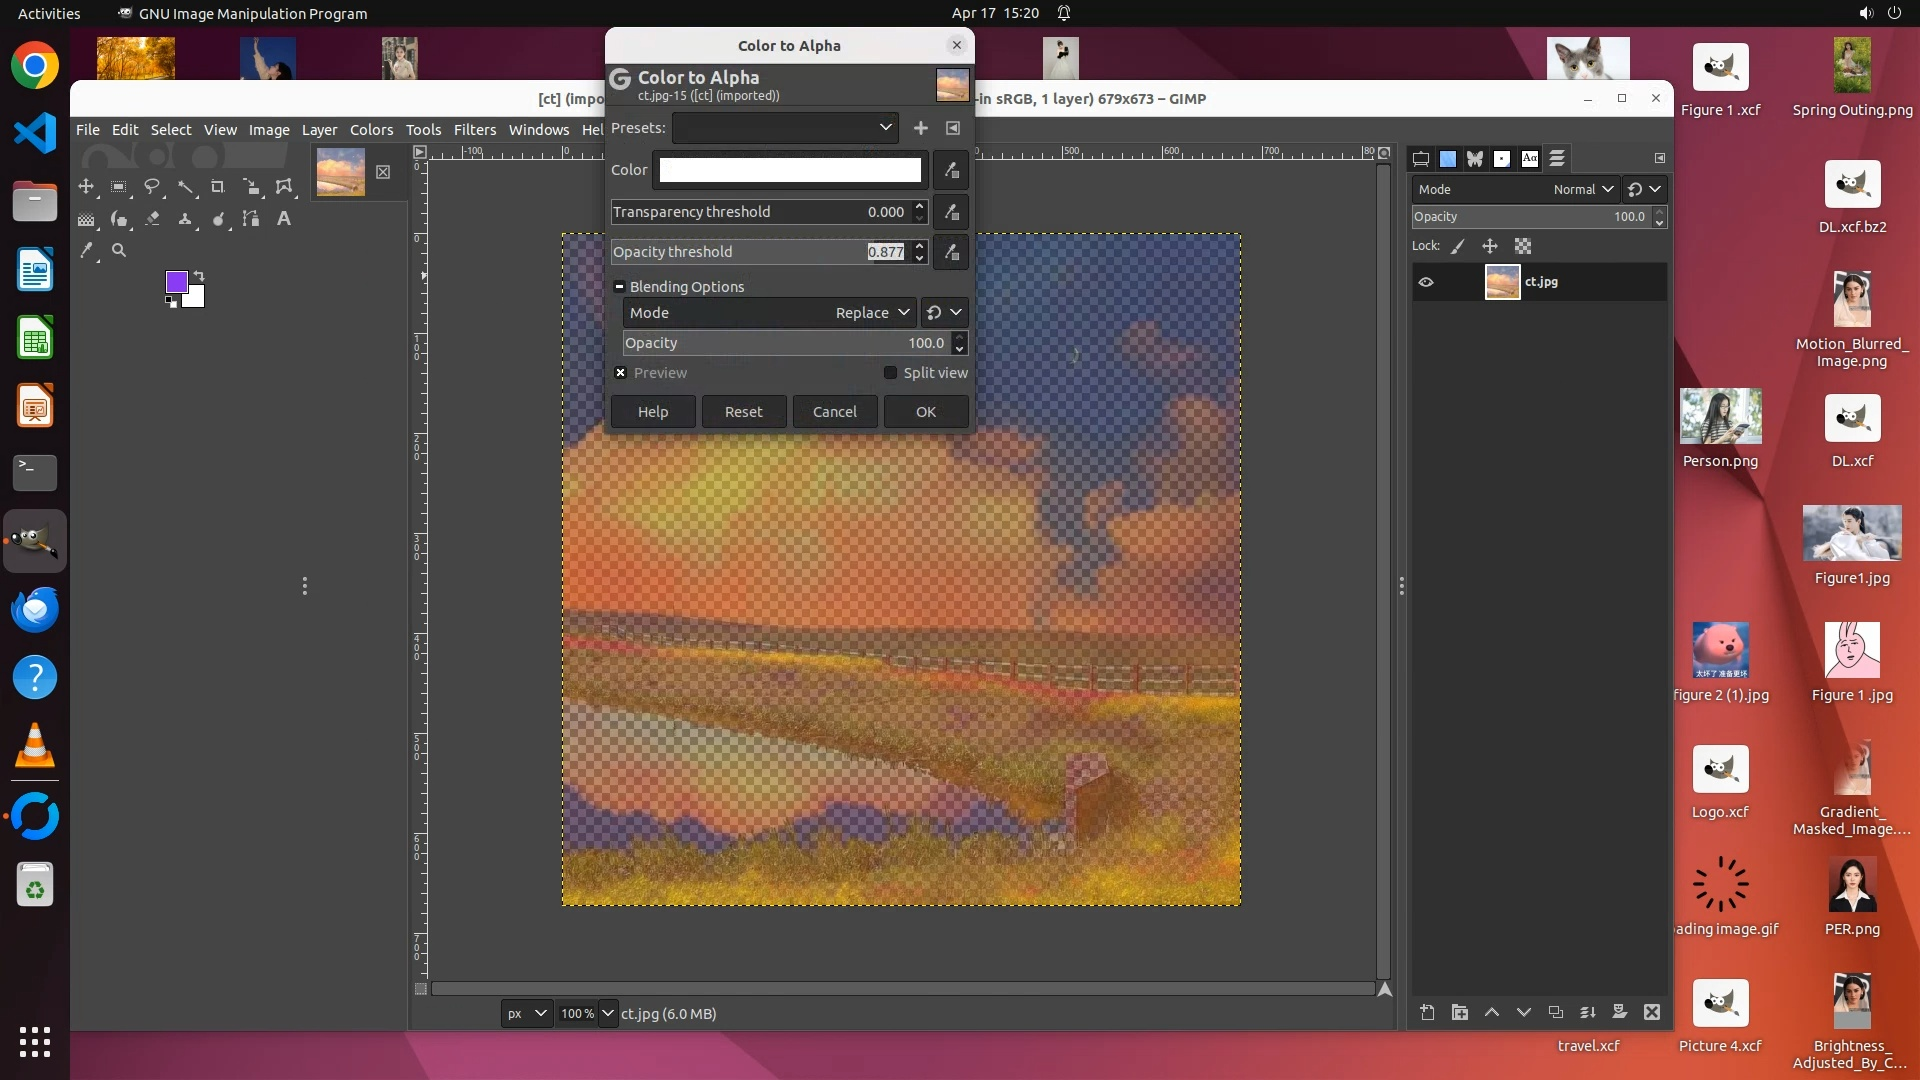Click the white Color swatch
Image resolution: width=1920 pixels, height=1080 pixels.
click(x=789, y=170)
